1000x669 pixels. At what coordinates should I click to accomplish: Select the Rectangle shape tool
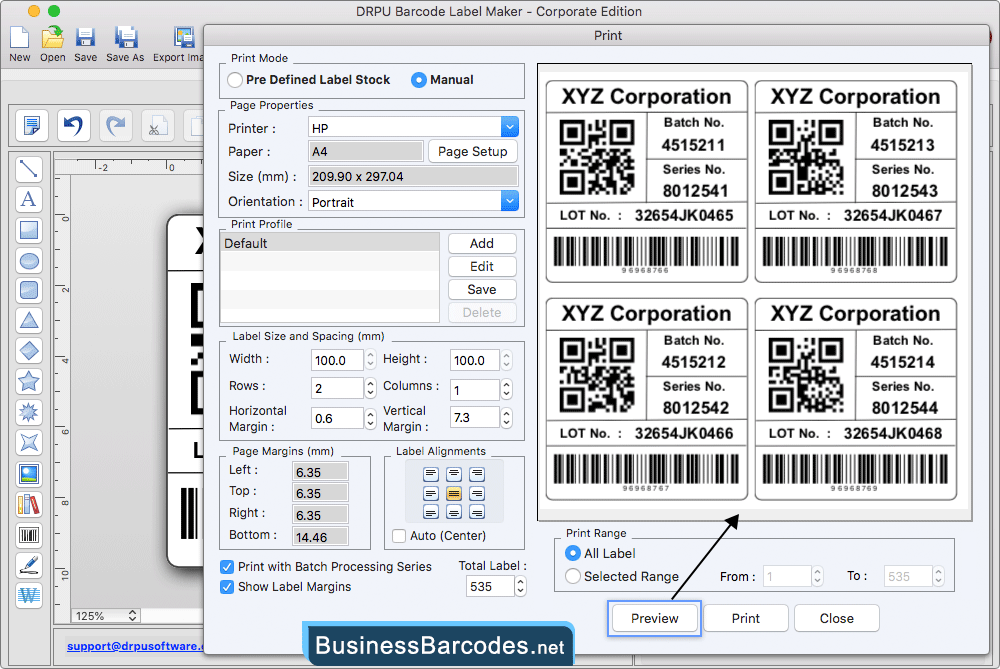tap(29, 230)
